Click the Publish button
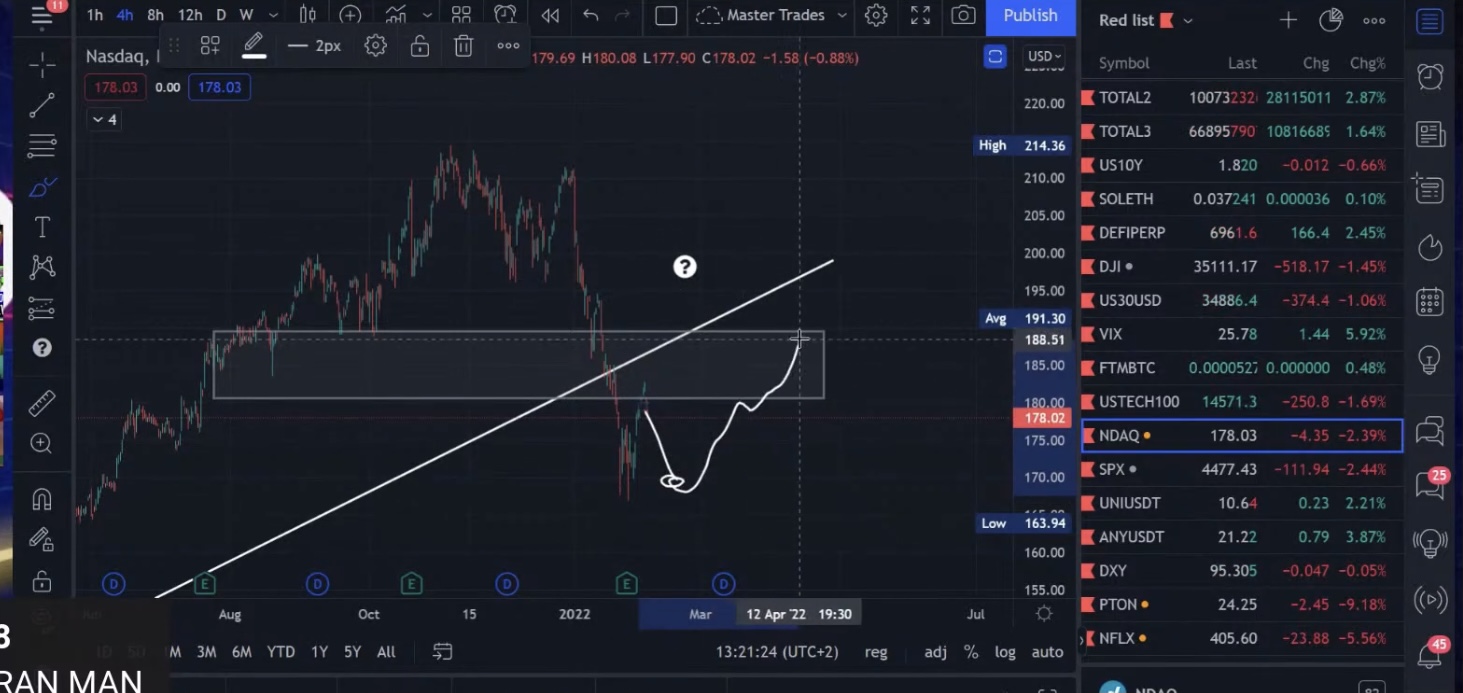The width and height of the screenshot is (1463, 693). point(1030,15)
